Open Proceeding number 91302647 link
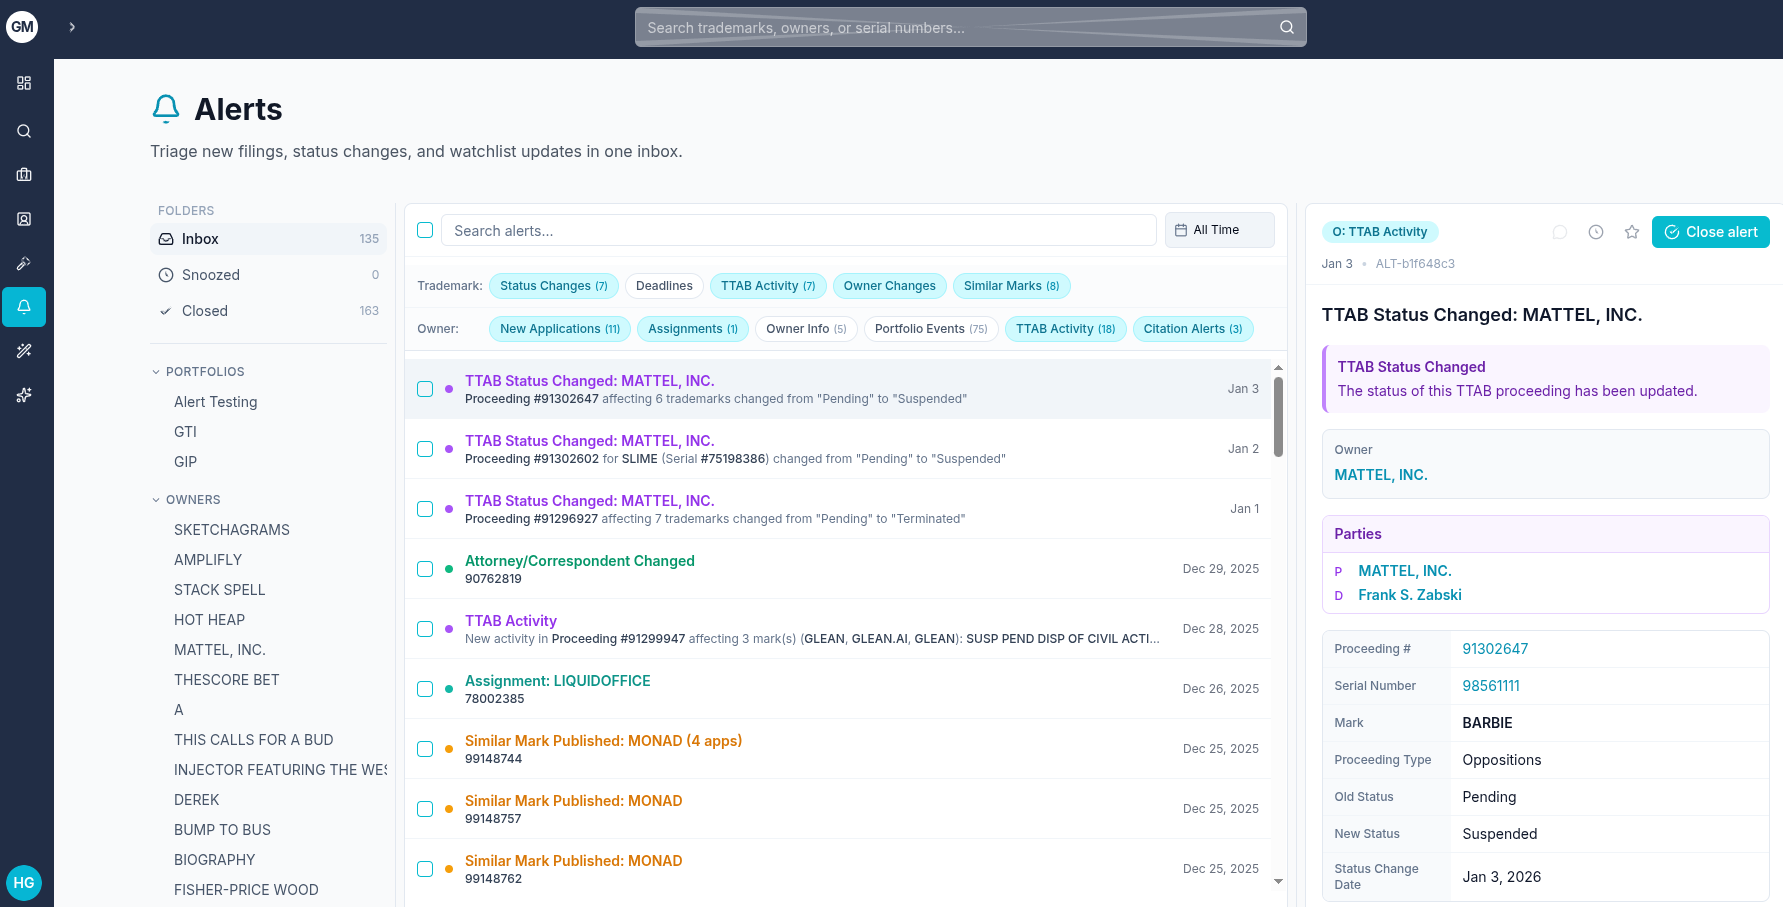Viewport: 1783px width, 907px height. click(1495, 649)
